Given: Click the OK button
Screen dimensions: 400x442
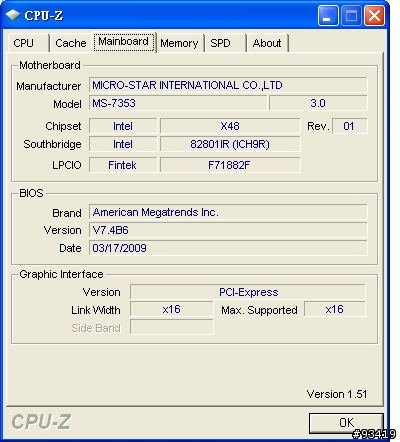Looking at the screenshot, I should click(x=346, y=423).
